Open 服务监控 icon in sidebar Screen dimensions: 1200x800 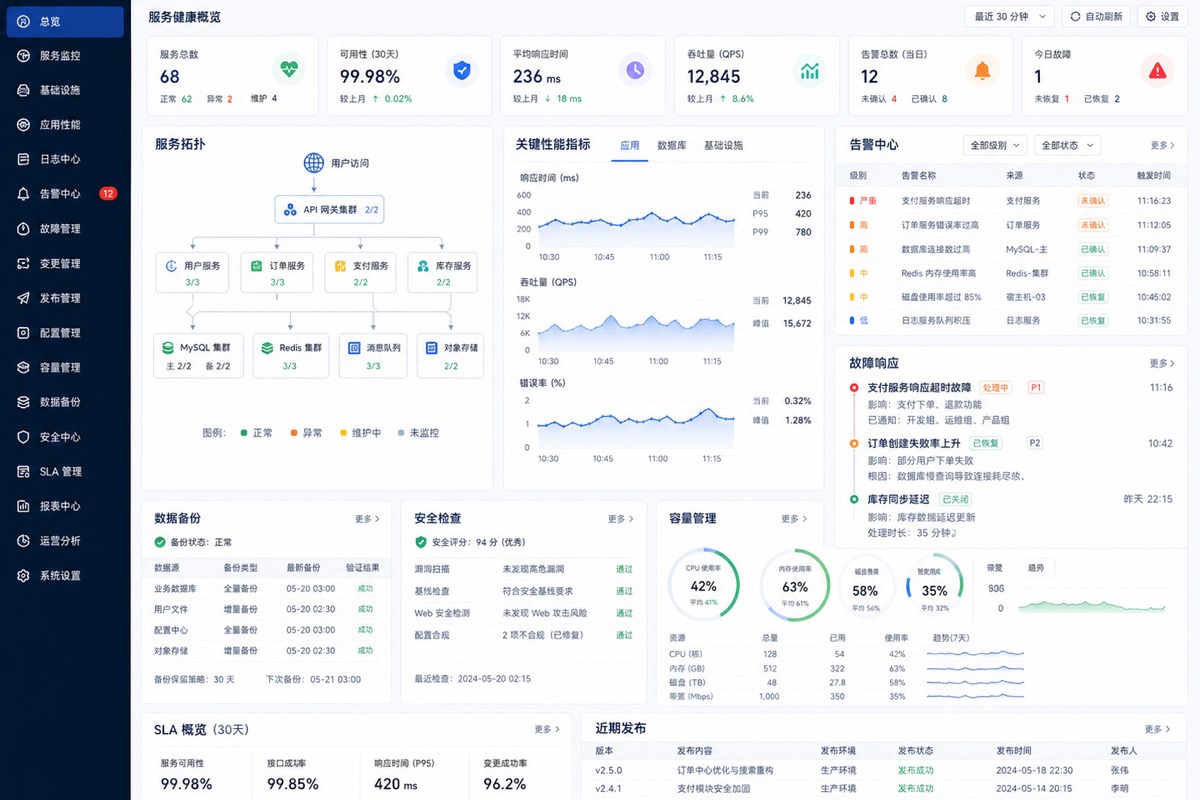23,56
